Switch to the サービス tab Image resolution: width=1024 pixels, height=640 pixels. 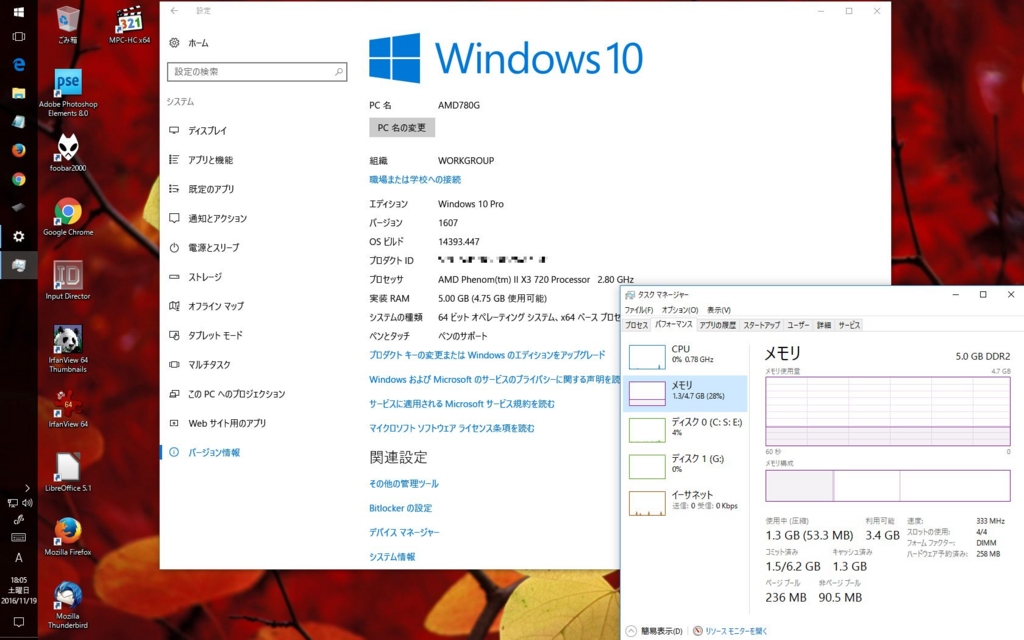pyautogui.click(x=849, y=325)
